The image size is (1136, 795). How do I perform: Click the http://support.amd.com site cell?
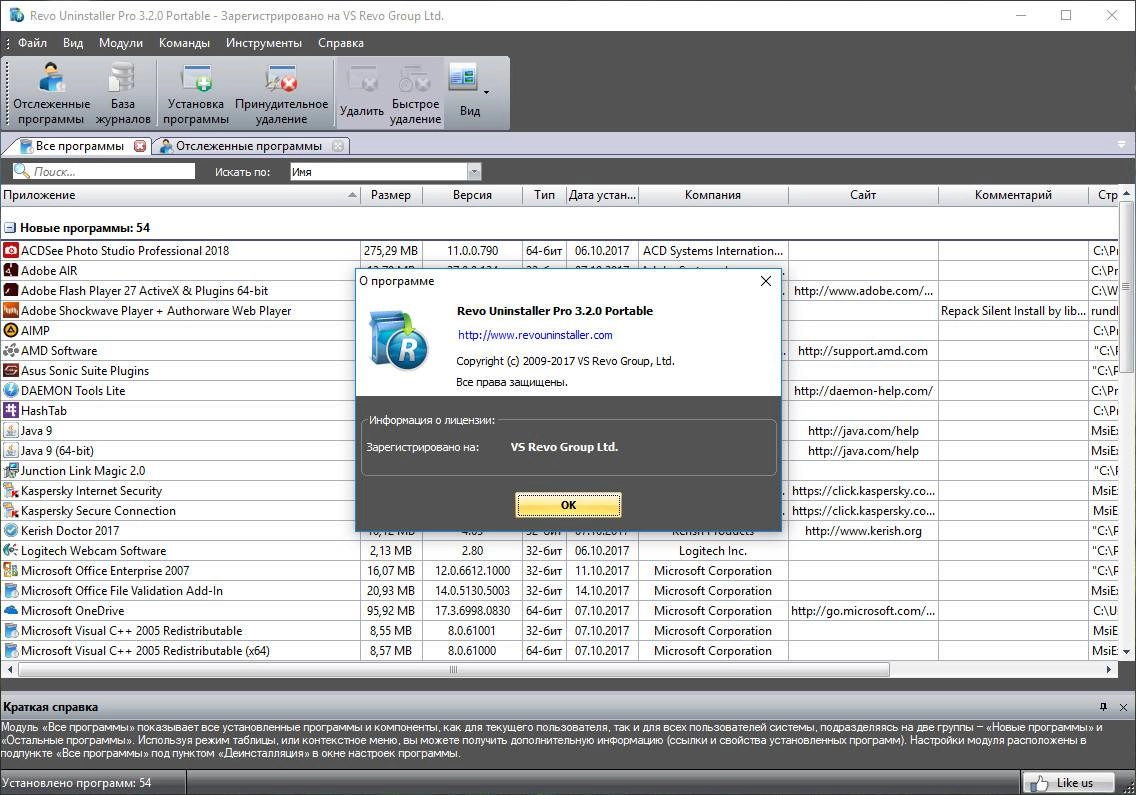pos(862,351)
